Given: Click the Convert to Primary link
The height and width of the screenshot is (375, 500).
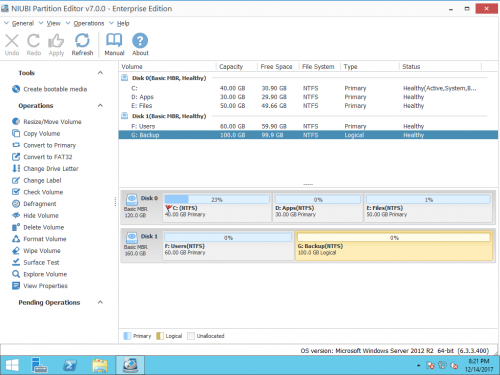Looking at the screenshot, I should (x=50, y=145).
